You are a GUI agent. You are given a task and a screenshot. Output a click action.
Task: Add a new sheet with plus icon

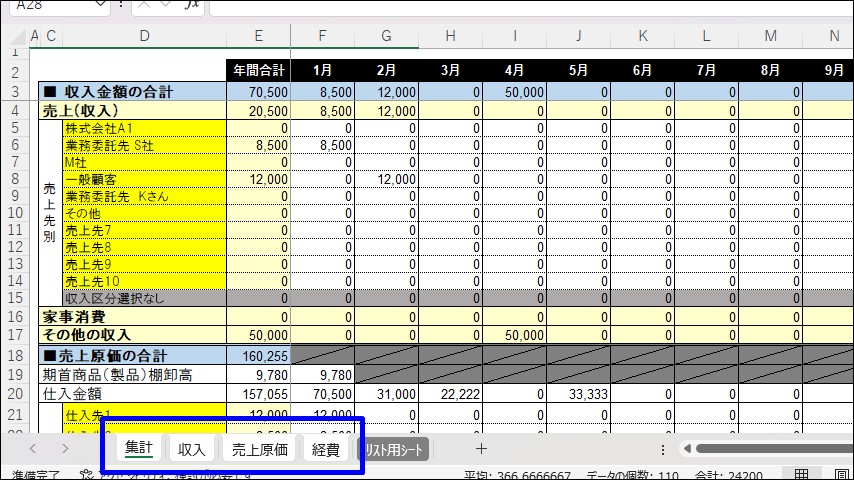coord(481,449)
